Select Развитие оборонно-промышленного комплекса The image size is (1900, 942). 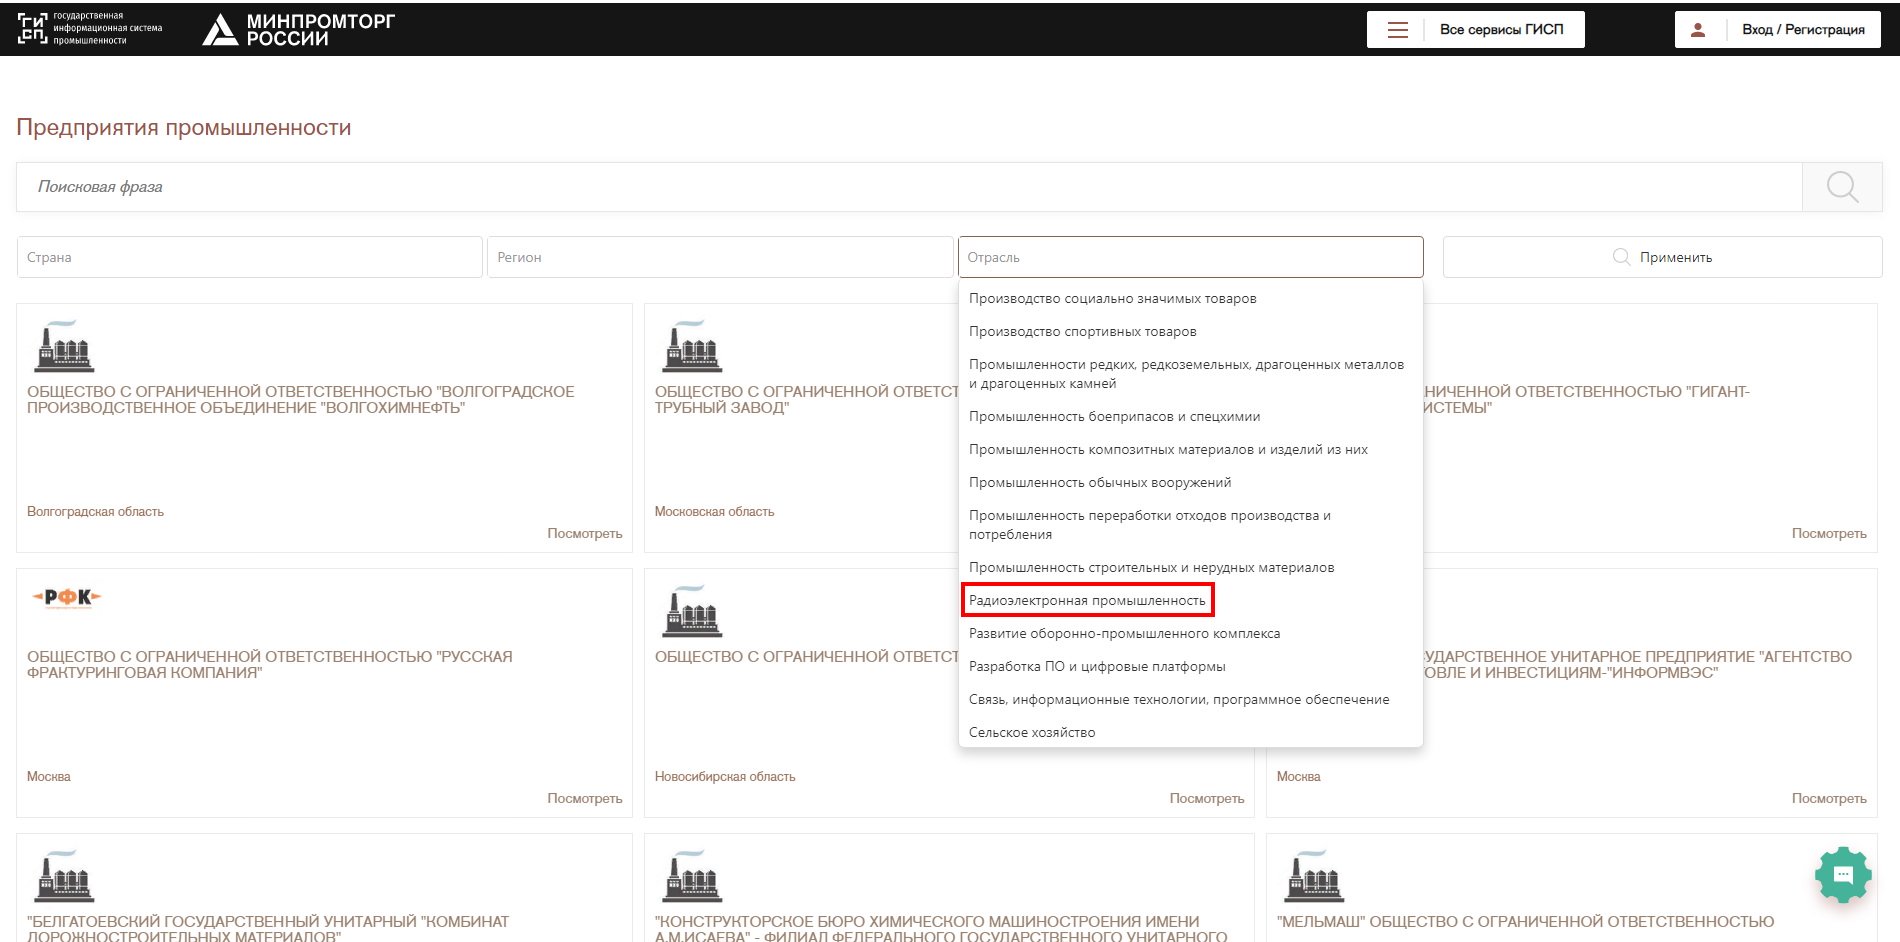1190,633
